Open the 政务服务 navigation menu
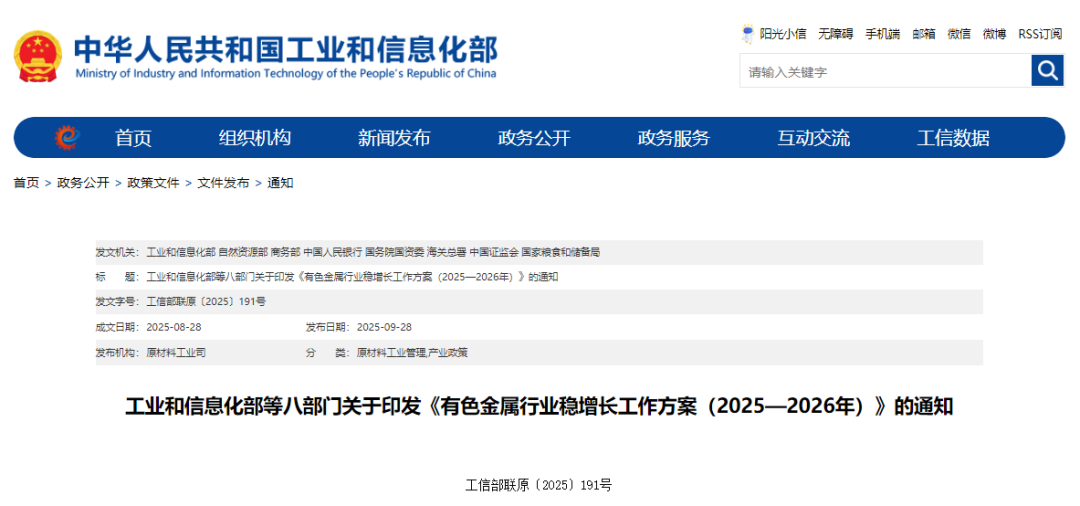This screenshot has height=506, width=1080. (674, 138)
